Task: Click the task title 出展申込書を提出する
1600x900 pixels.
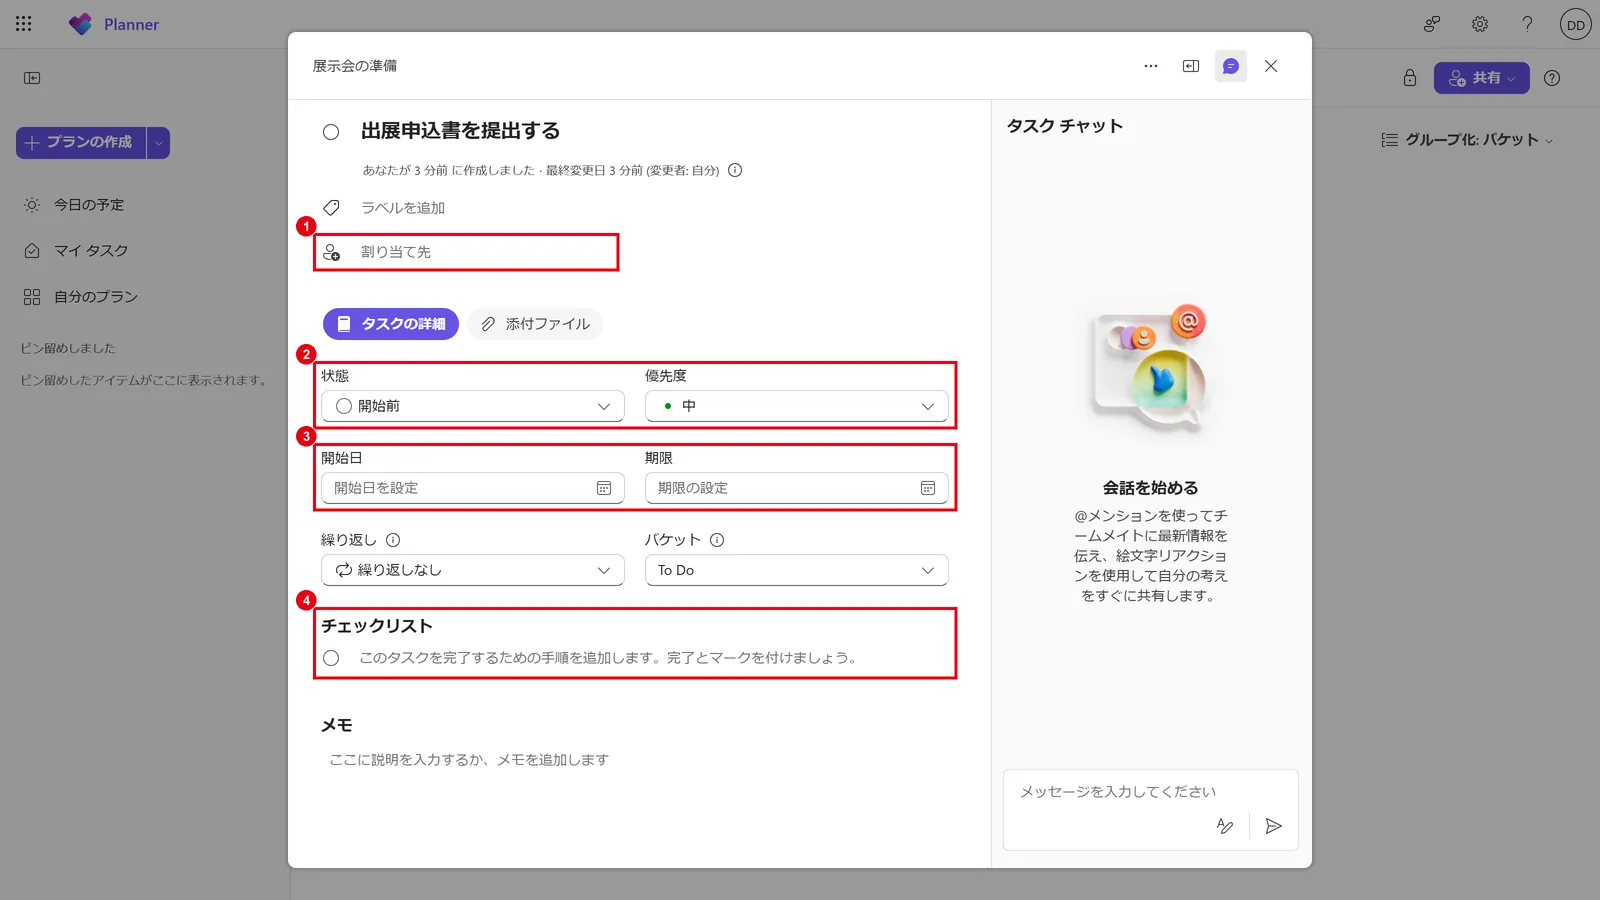Action: pos(460,131)
